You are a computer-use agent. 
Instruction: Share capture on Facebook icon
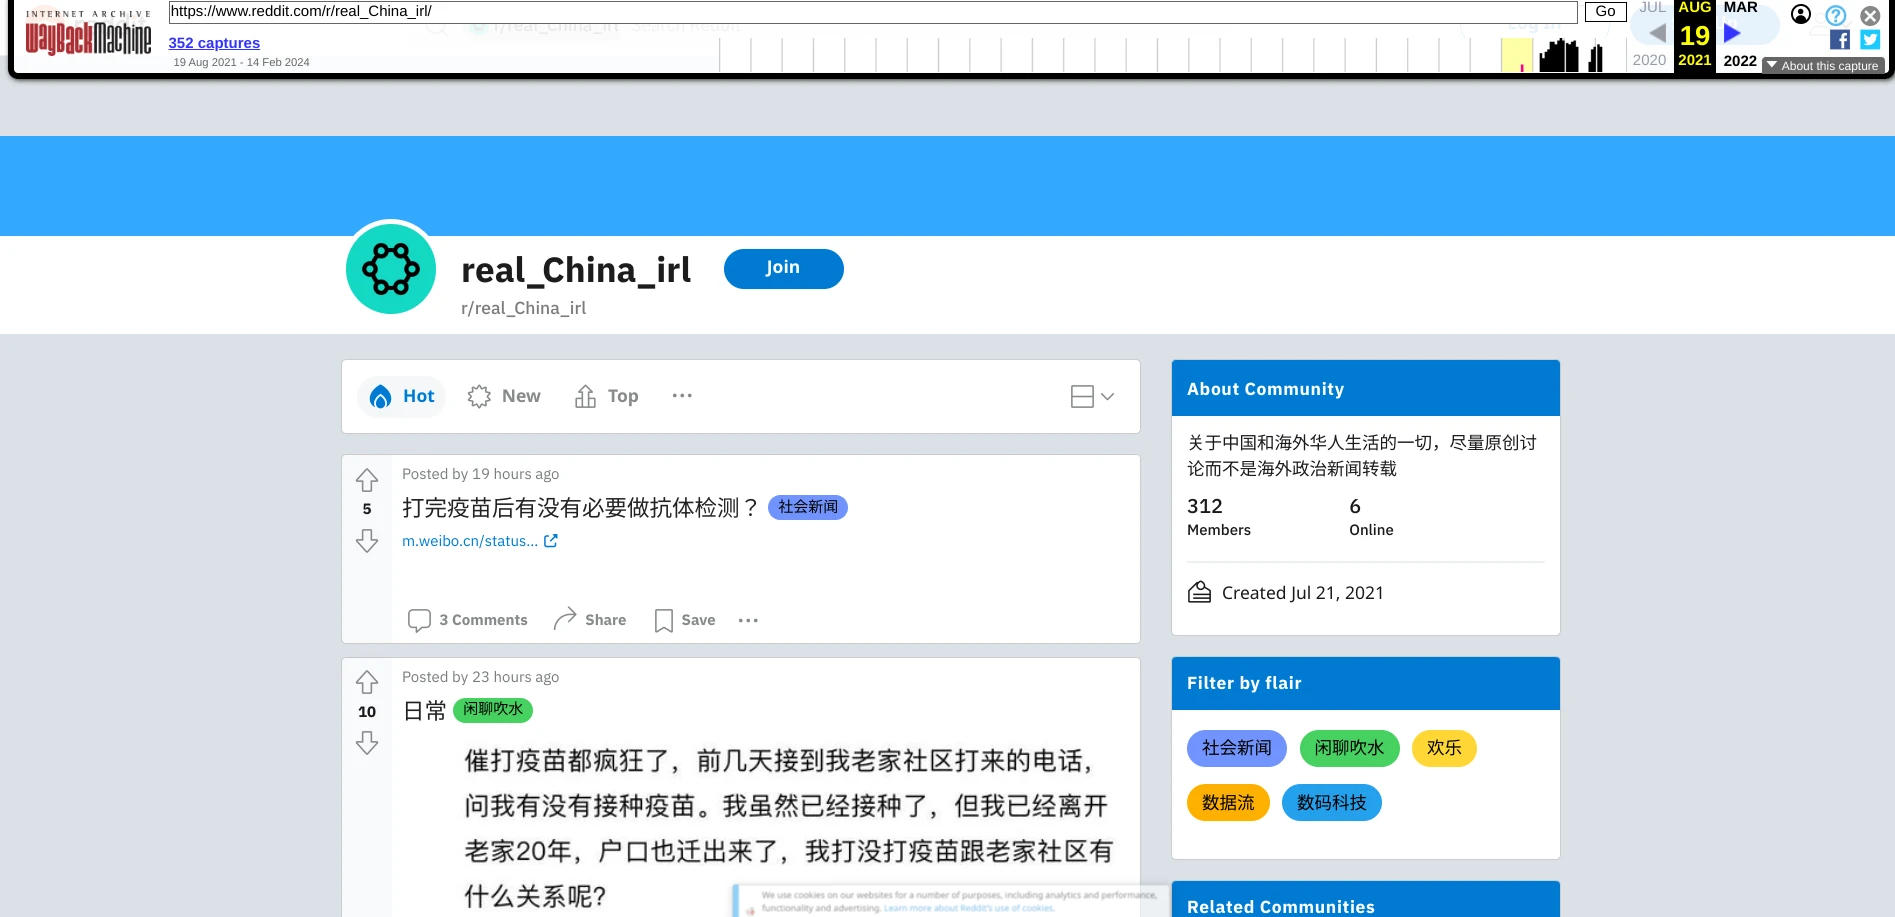tap(1839, 40)
